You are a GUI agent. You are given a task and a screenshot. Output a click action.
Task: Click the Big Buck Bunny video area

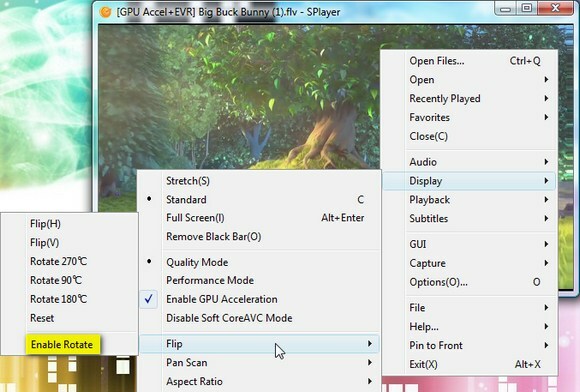(239, 96)
